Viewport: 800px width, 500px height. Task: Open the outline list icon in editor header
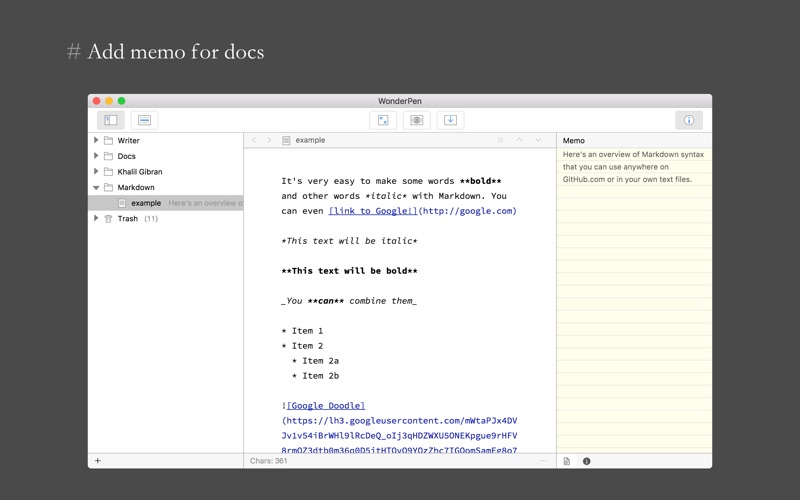click(x=501, y=141)
